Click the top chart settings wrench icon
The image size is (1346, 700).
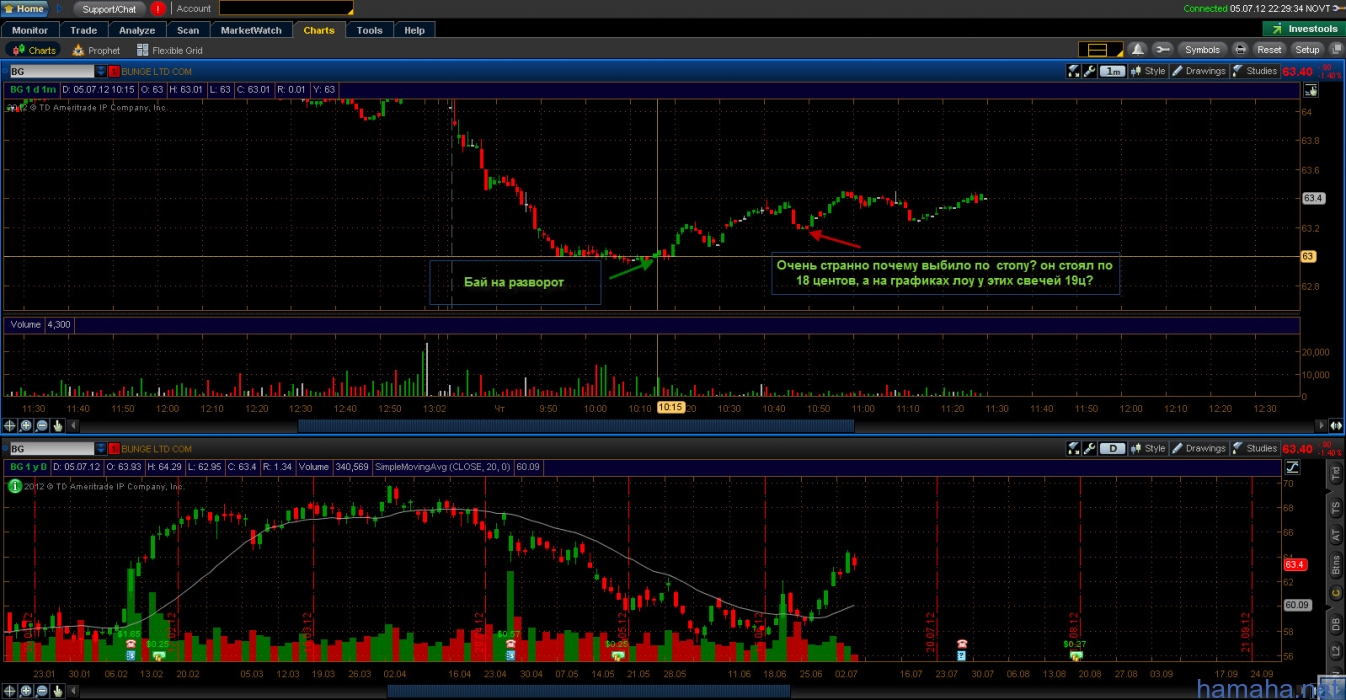(x=1089, y=71)
